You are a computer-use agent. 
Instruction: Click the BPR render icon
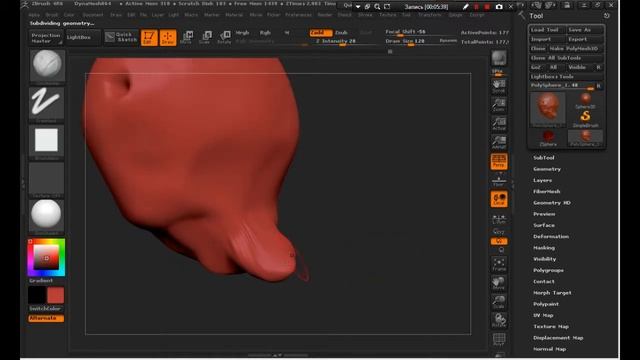[x=499, y=59]
